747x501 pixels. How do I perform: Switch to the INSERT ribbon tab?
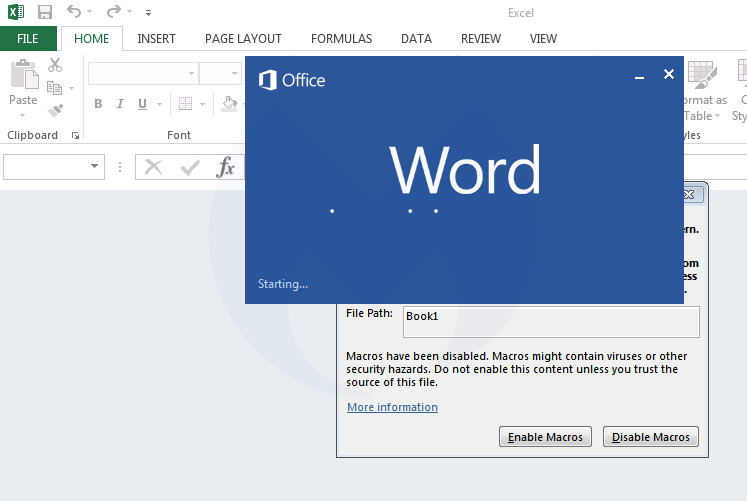pyautogui.click(x=156, y=39)
